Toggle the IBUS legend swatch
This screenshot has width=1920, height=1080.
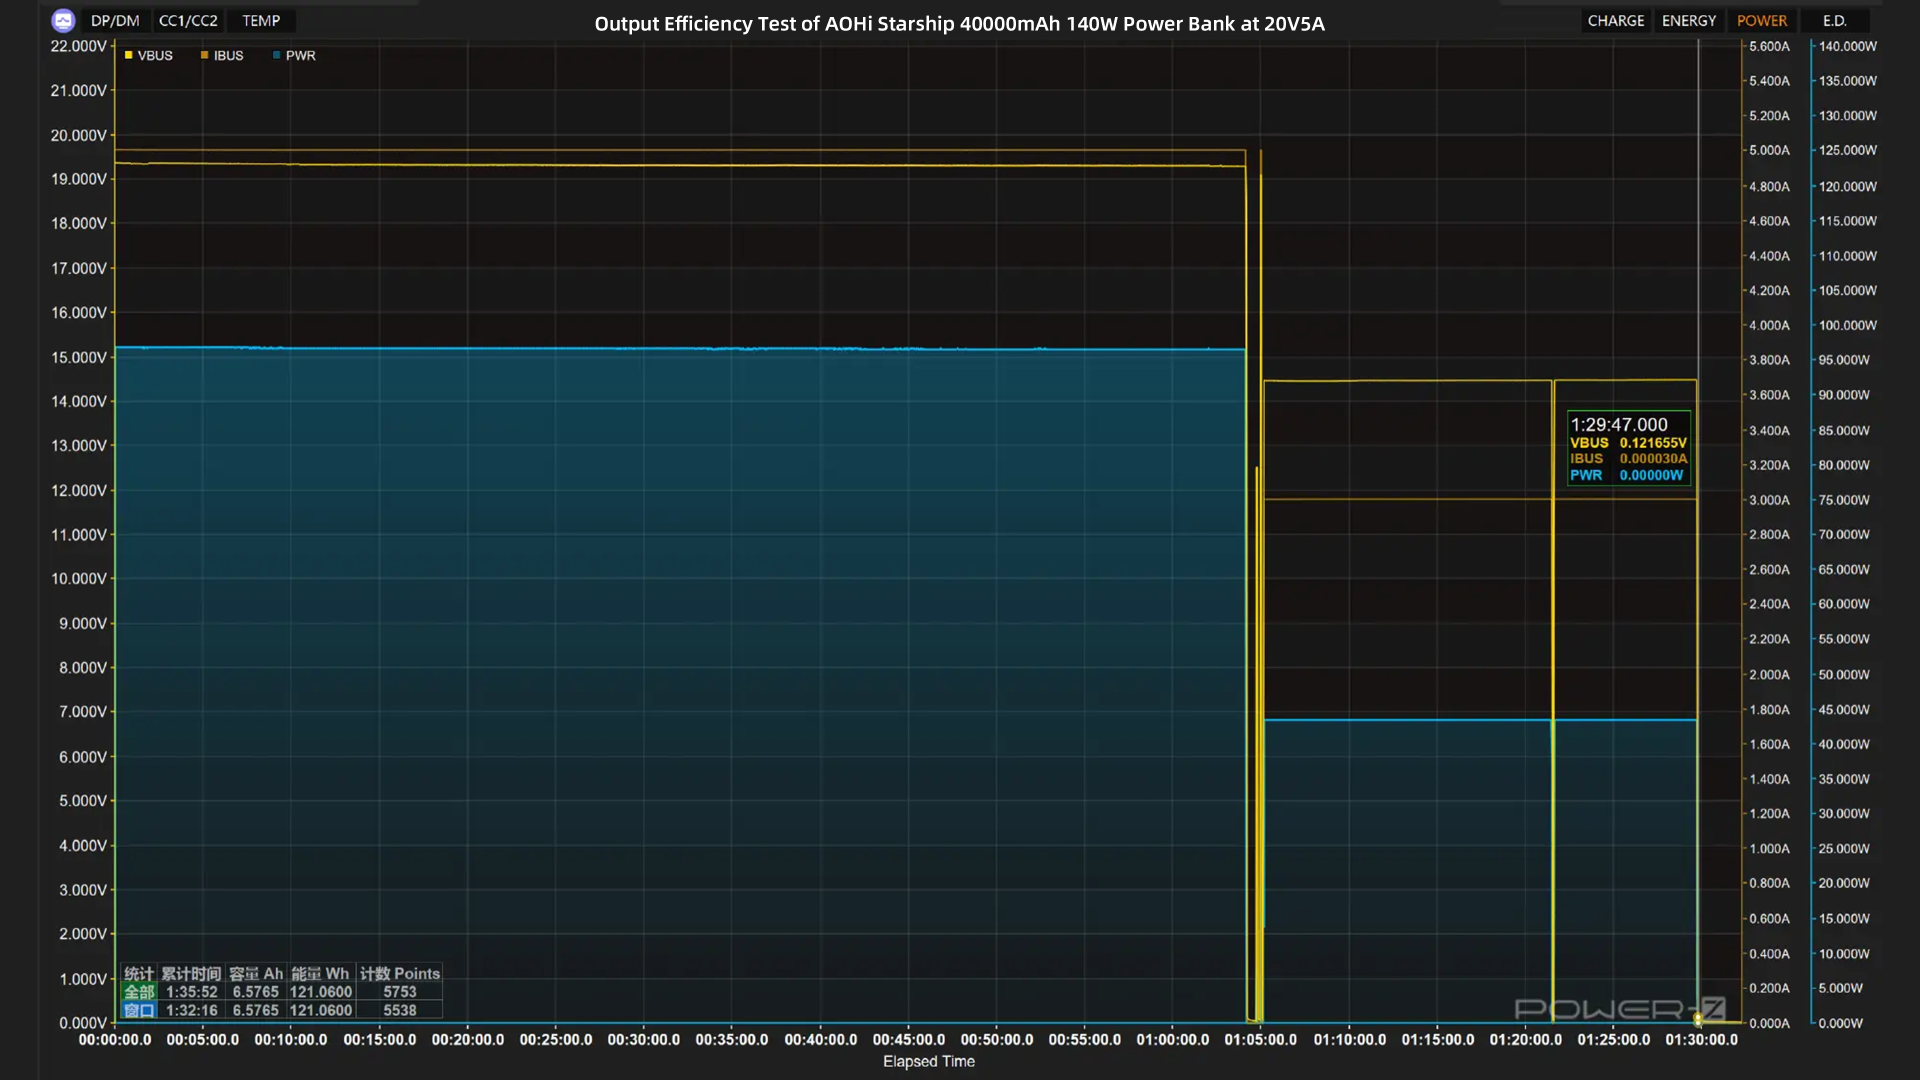pyautogui.click(x=205, y=55)
